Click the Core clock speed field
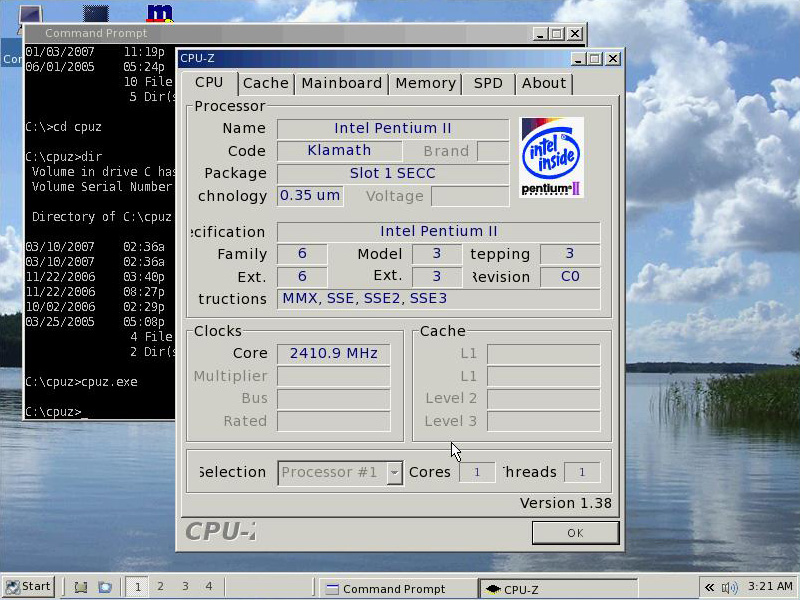This screenshot has height=600, width=800. coord(333,353)
